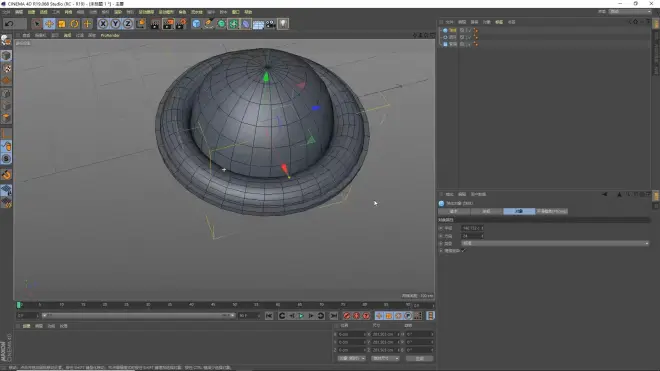
Task: Select the Live Selection arrow tool
Action: [37, 24]
